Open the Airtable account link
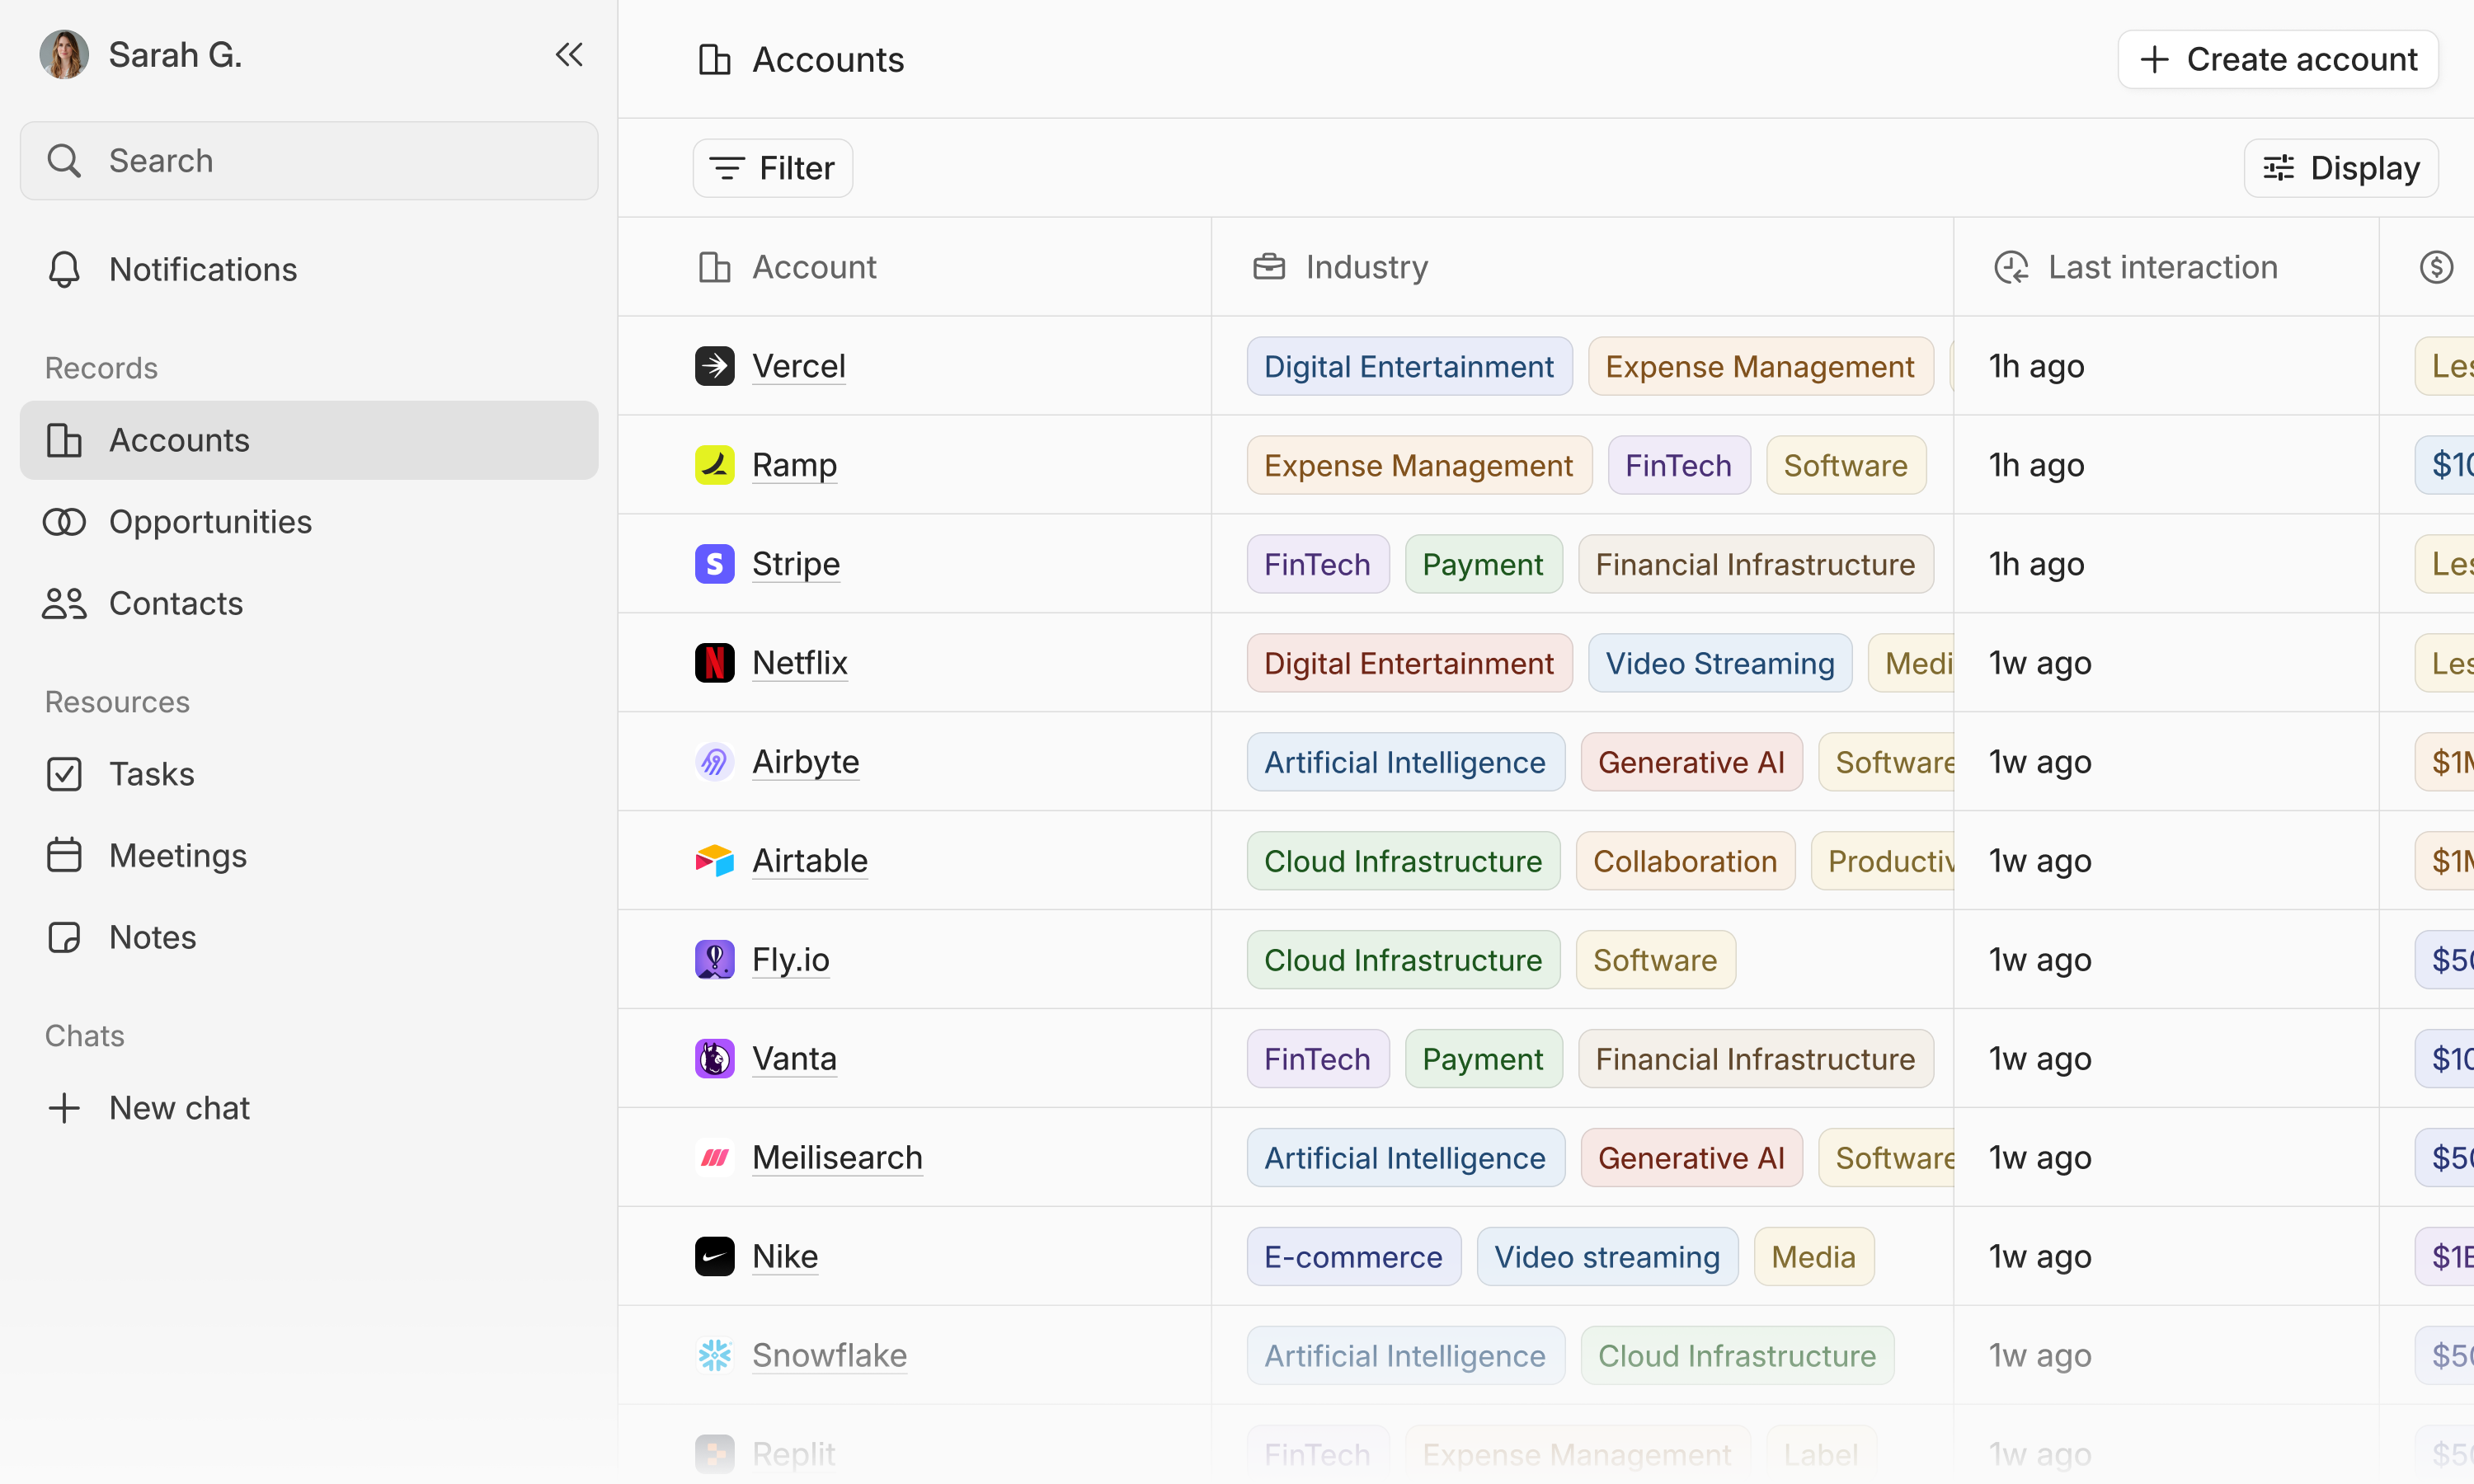The width and height of the screenshot is (2474, 1484). click(810, 861)
